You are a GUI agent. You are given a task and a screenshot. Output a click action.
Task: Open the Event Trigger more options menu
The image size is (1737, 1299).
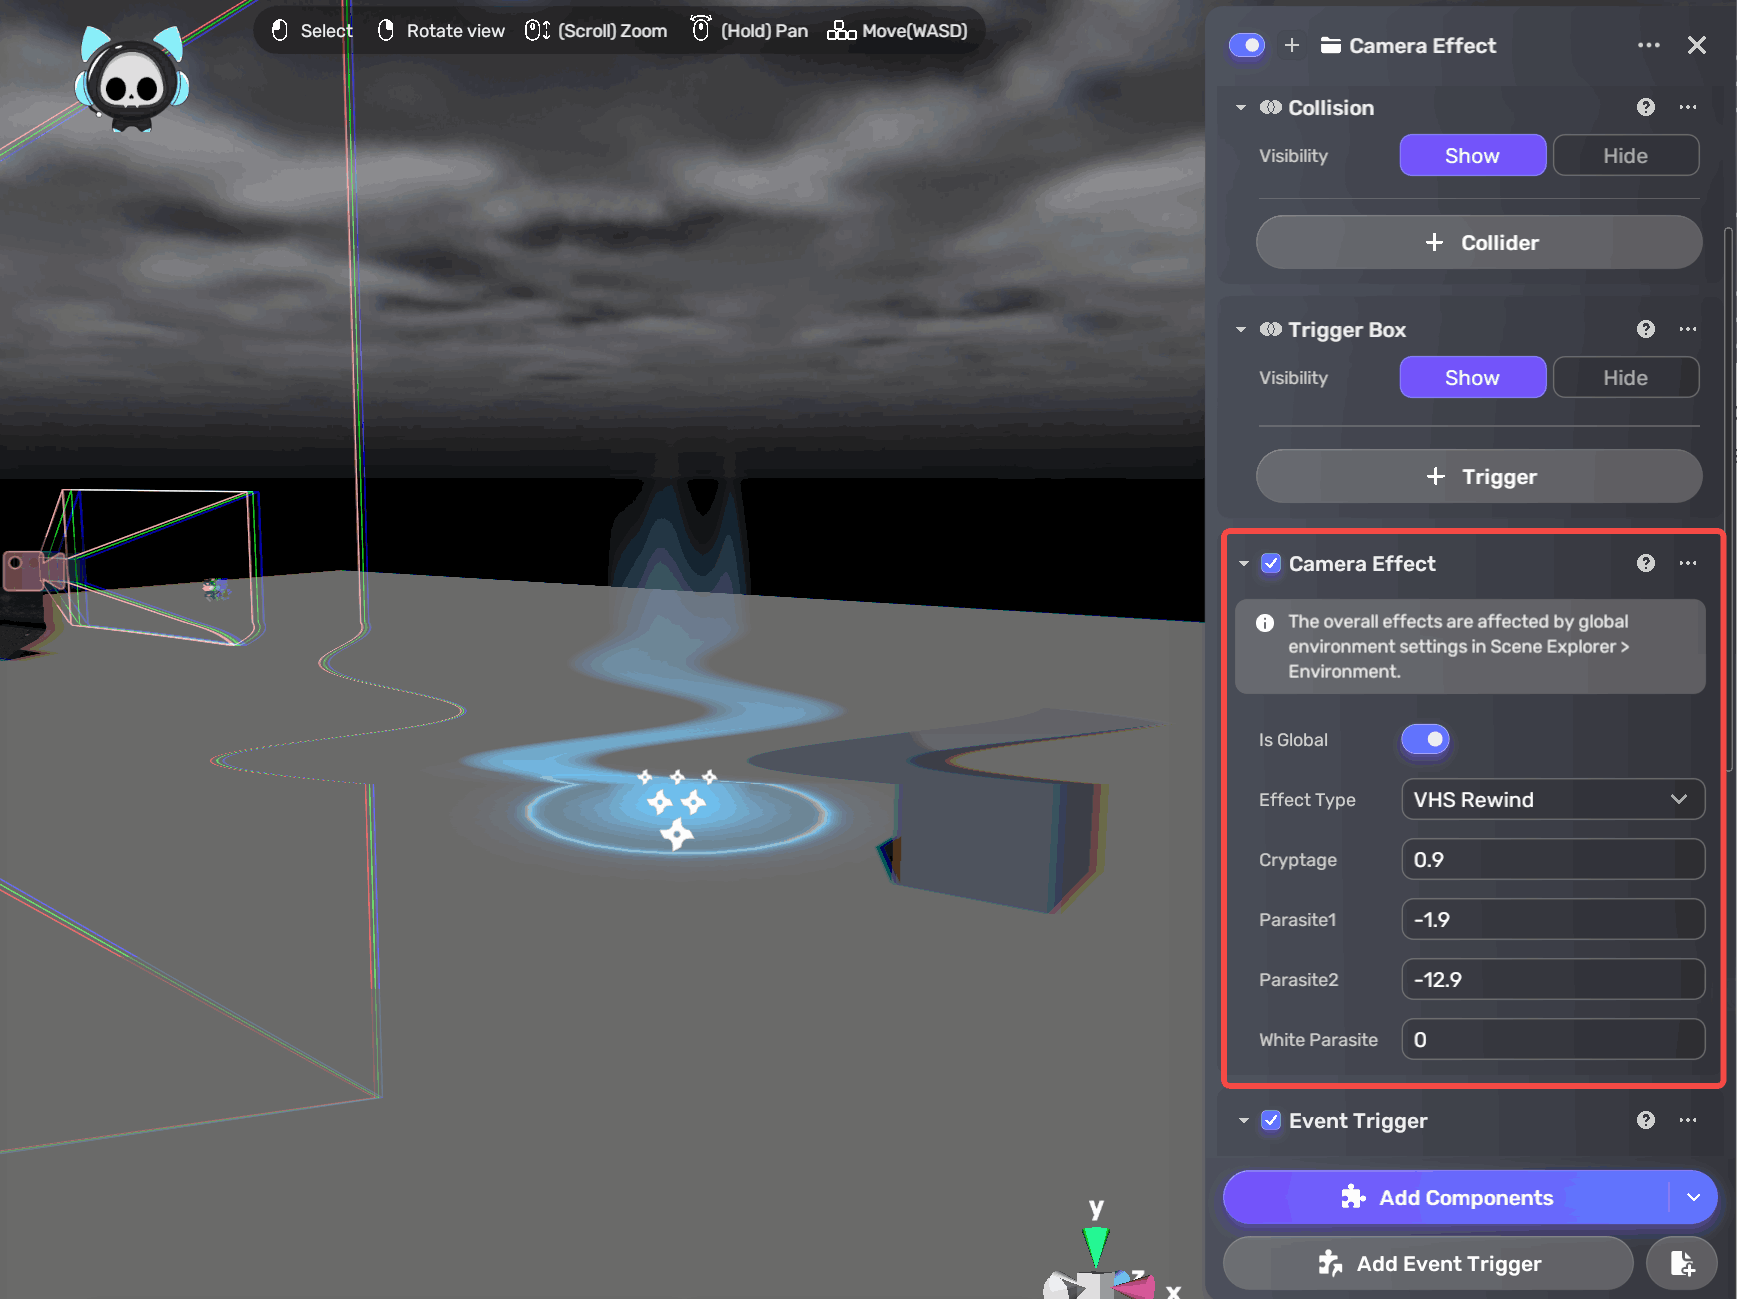tap(1688, 1120)
